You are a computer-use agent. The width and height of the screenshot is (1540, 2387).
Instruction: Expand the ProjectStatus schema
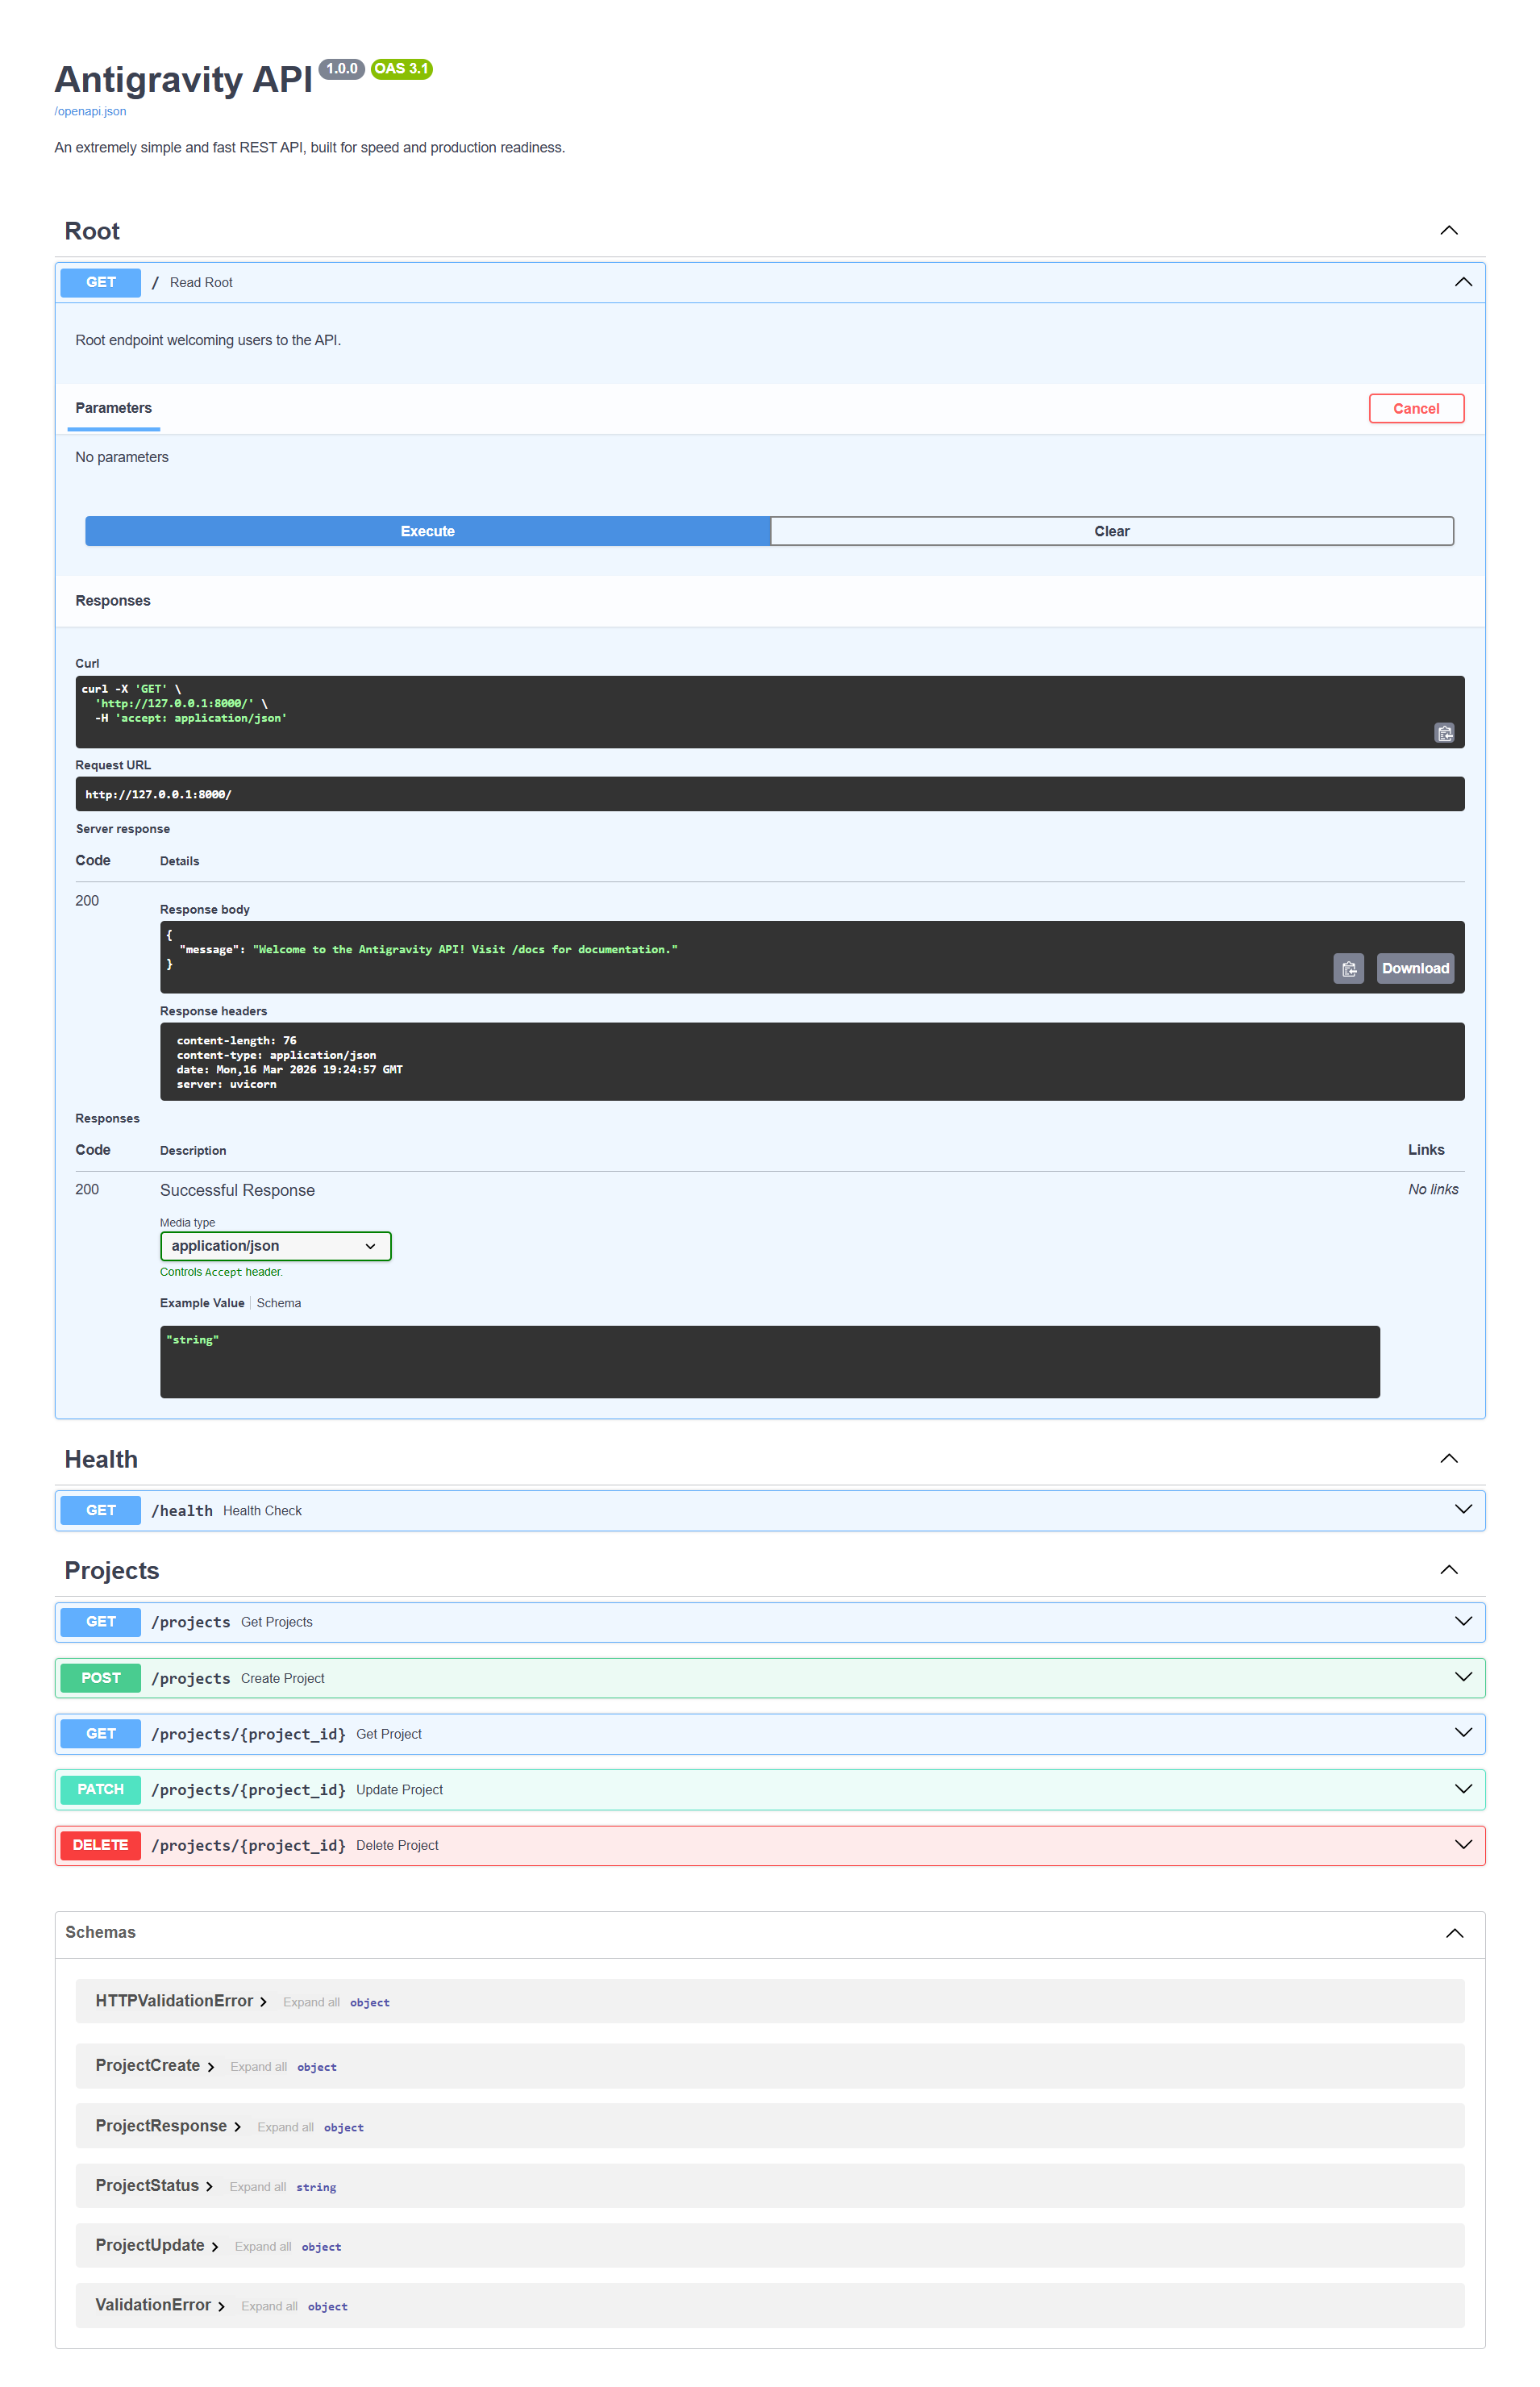click(154, 2186)
